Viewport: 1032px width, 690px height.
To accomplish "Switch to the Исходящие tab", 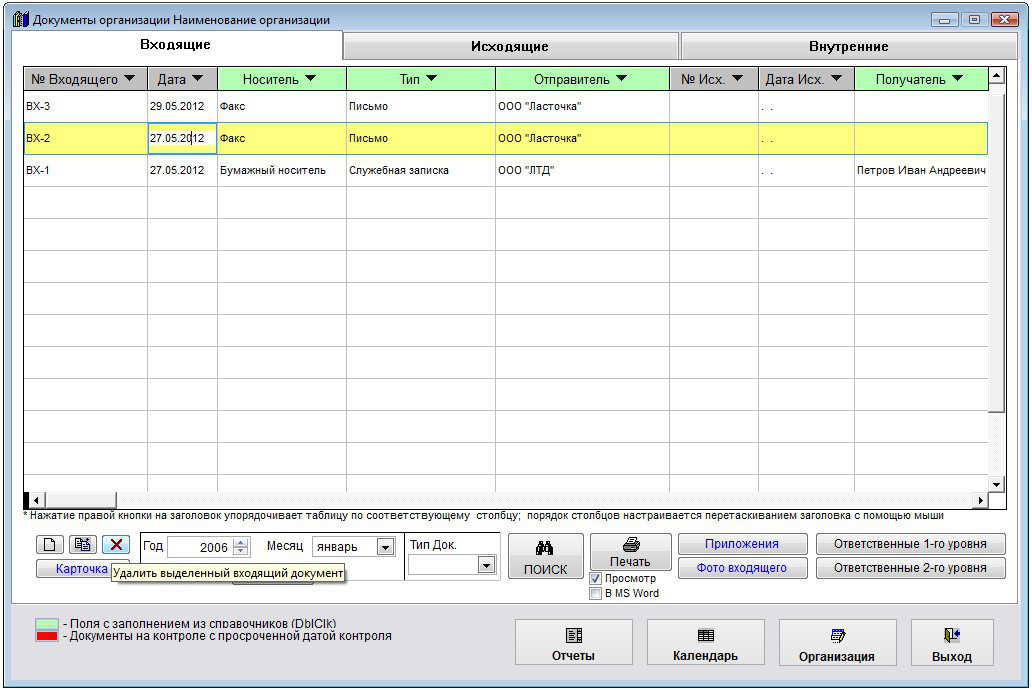I will click(x=510, y=46).
